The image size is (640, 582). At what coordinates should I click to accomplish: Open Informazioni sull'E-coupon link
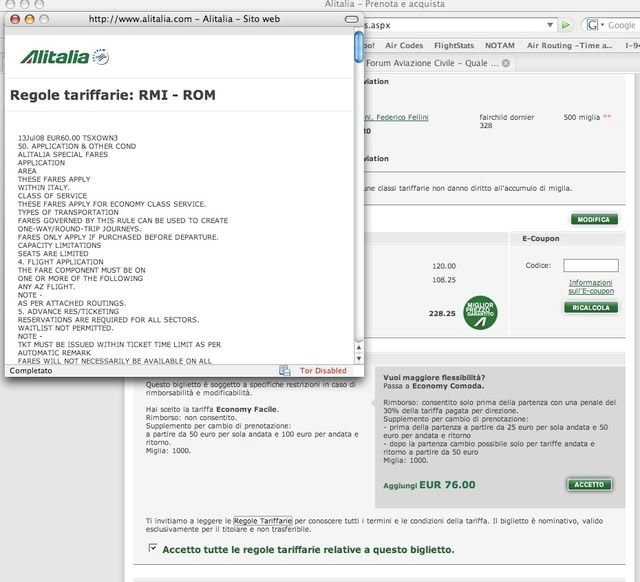click(x=591, y=287)
